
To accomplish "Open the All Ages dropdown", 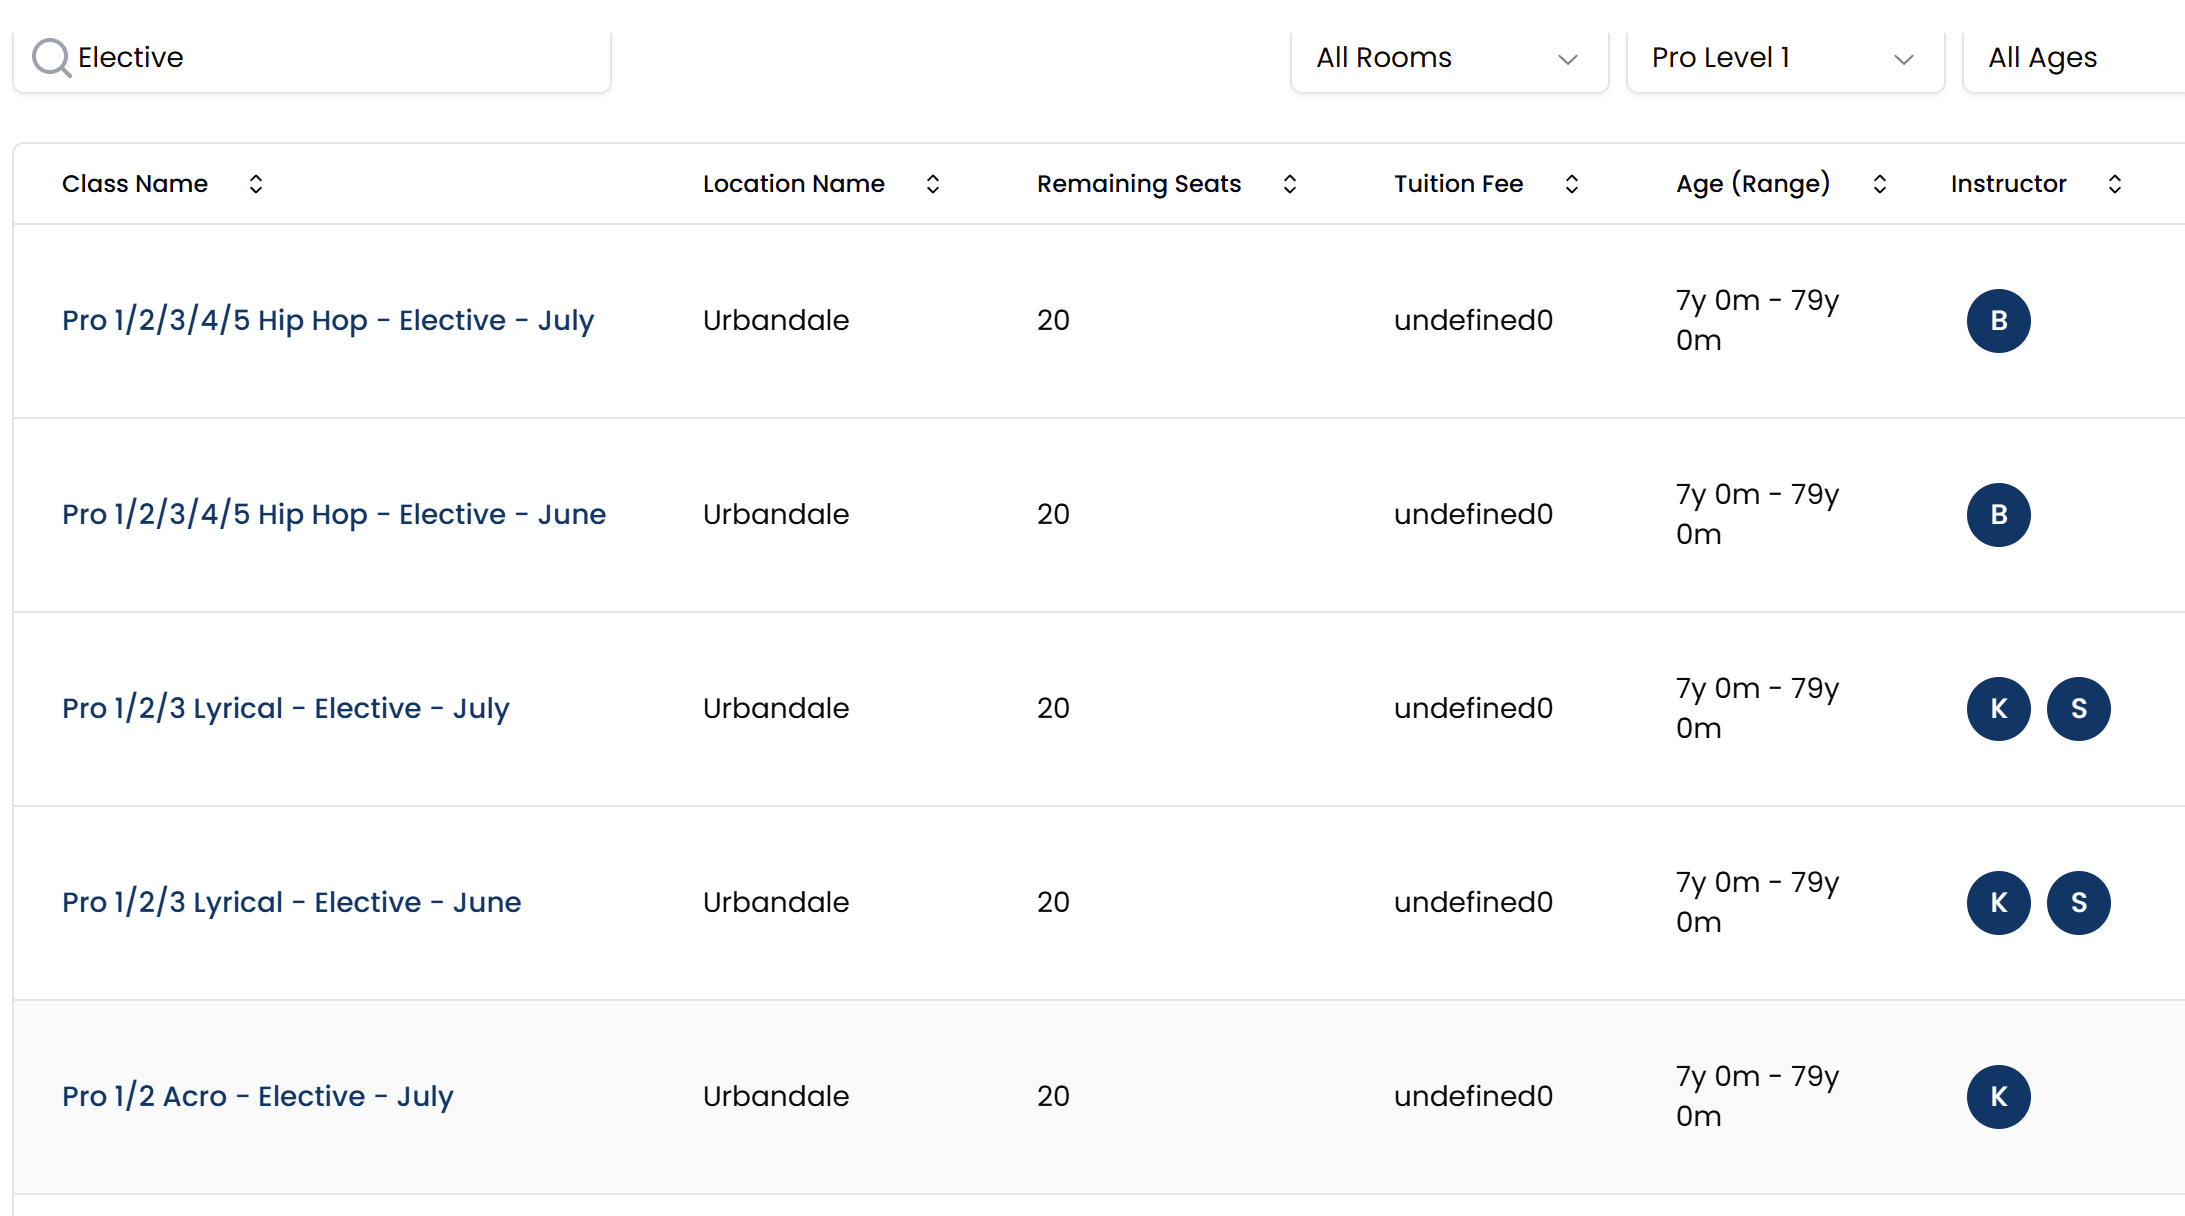I will (x=2070, y=58).
